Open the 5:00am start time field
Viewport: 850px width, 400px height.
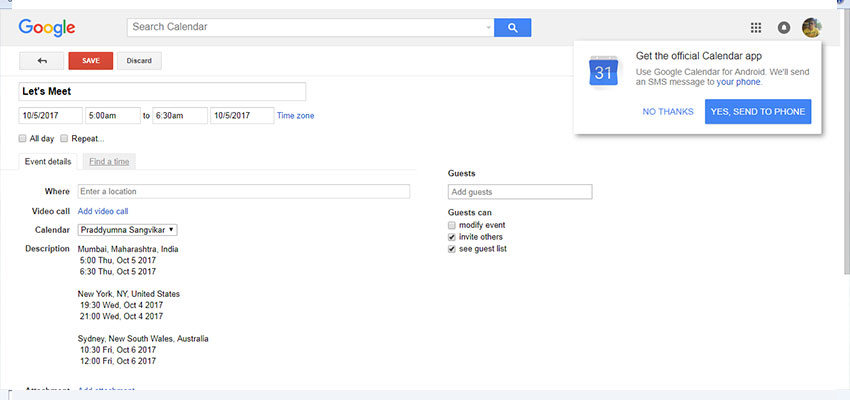[x=113, y=115]
